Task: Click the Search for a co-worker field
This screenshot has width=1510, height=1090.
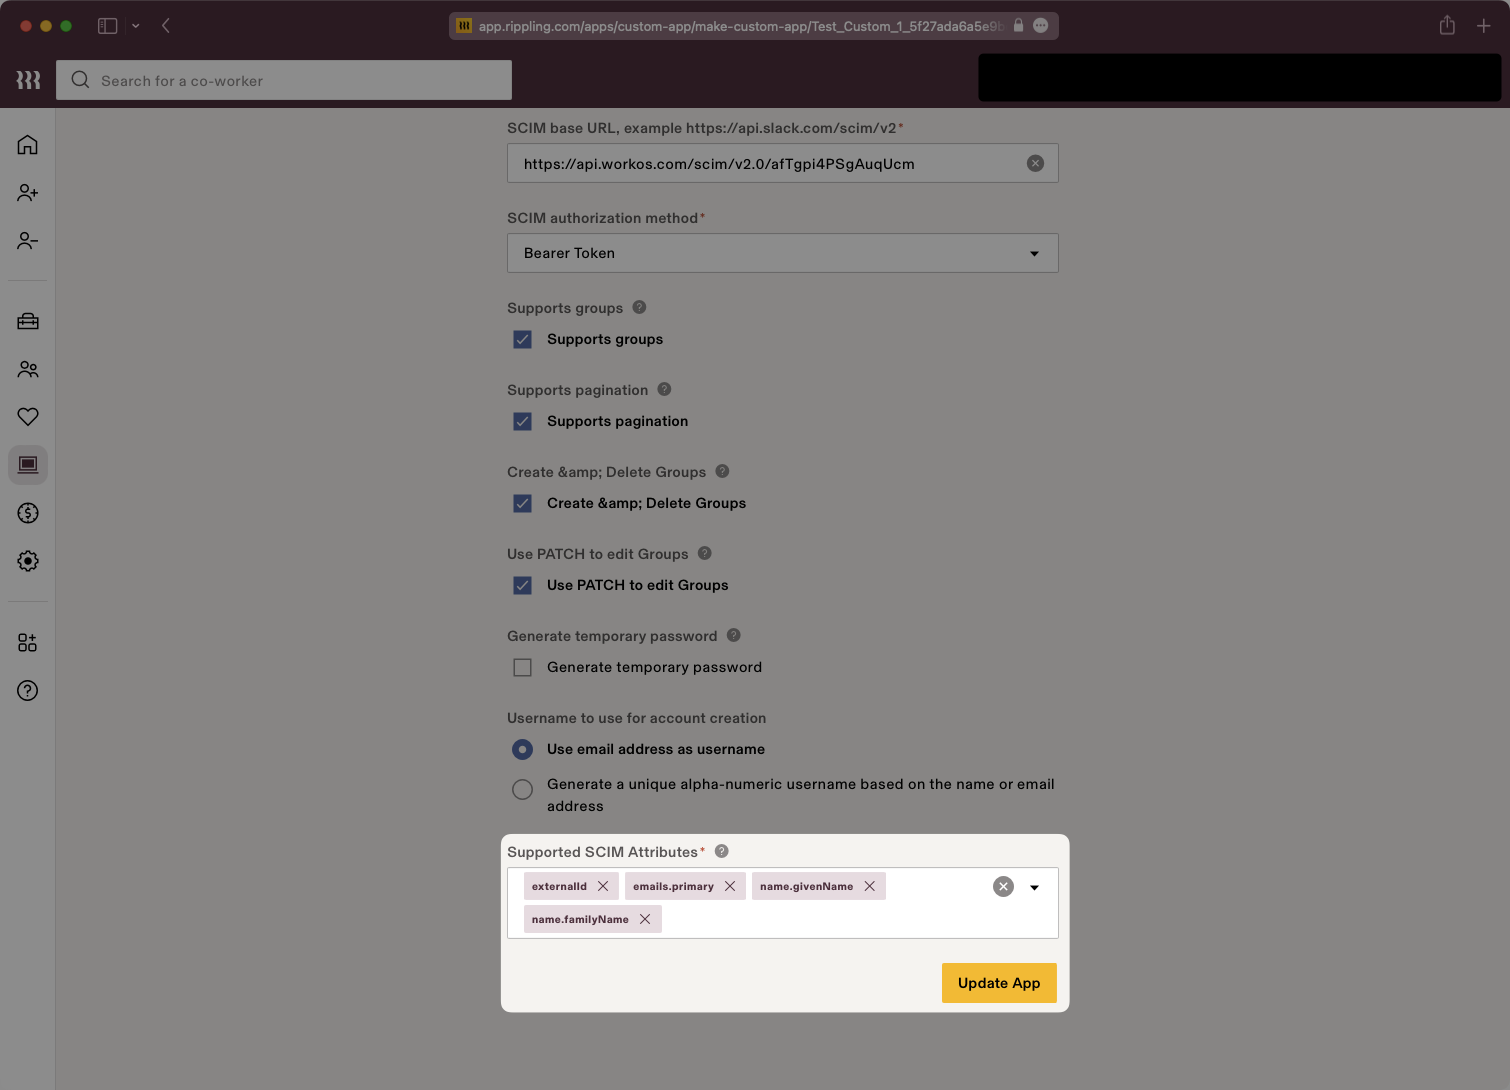Action: [284, 81]
